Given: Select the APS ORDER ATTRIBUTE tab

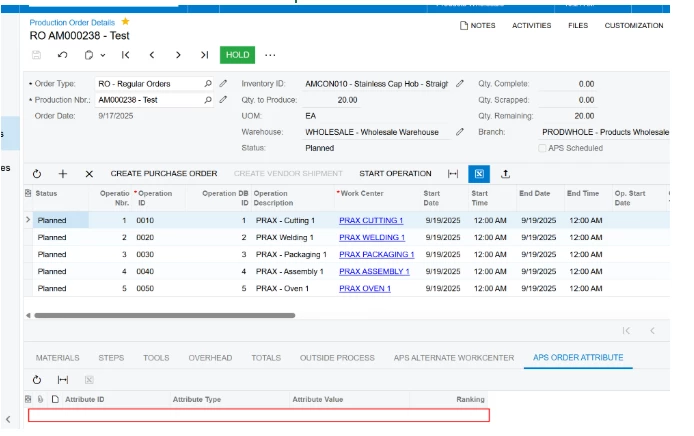Looking at the screenshot, I should coord(578,358).
